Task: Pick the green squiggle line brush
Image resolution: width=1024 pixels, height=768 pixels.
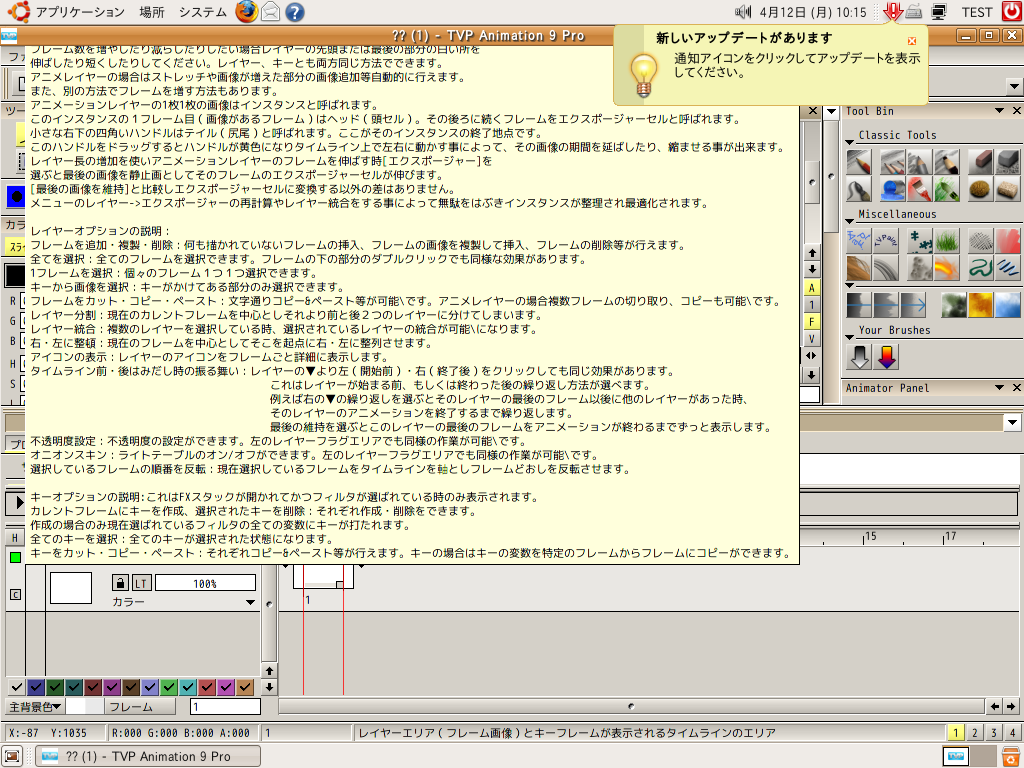Action: (980, 268)
